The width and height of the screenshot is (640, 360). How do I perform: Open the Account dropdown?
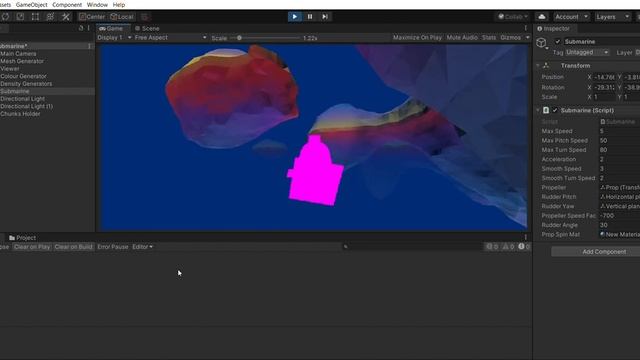pyautogui.click(x=571, y=17)
